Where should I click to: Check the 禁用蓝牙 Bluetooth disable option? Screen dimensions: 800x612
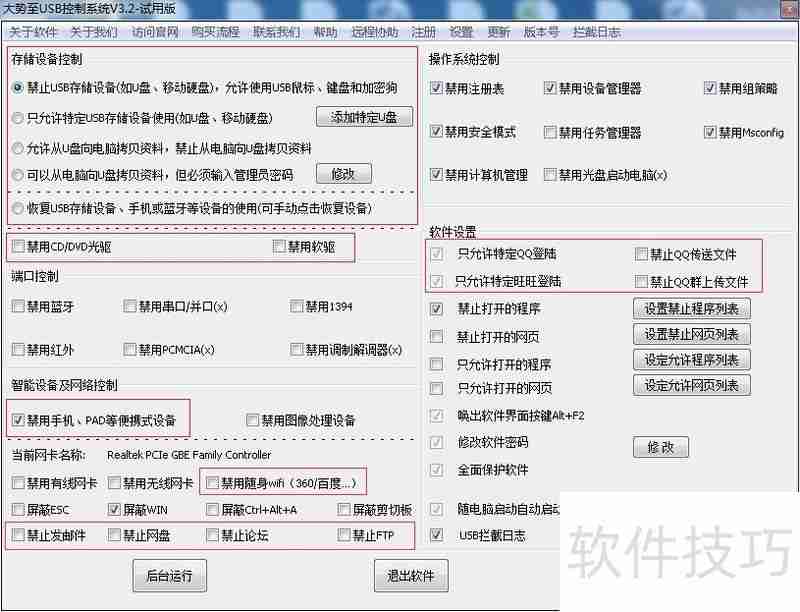(17, 307)
